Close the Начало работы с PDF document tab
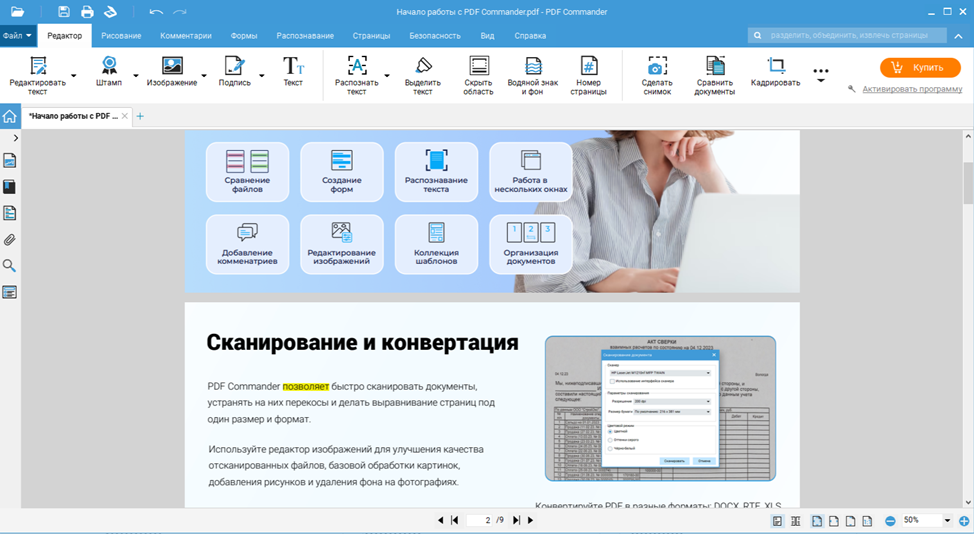 pos(124,116)
